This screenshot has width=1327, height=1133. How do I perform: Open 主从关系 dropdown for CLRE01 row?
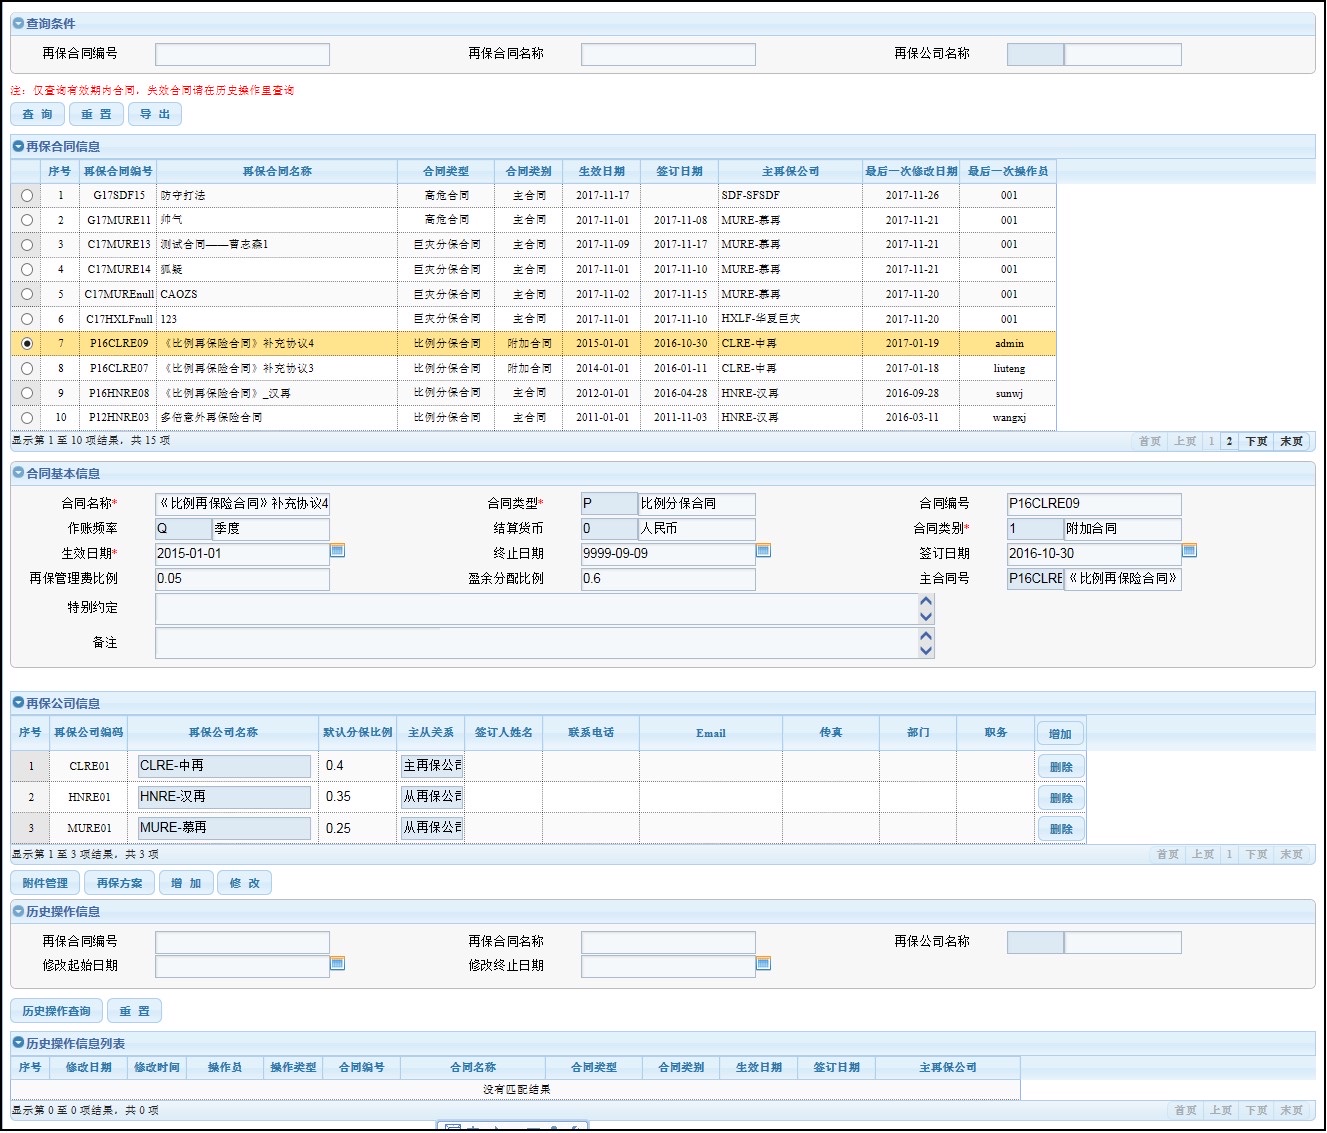point(432,766)
